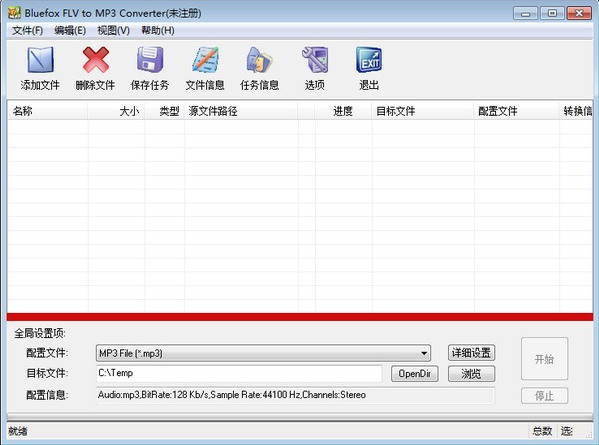Open the 帮助(H) menu
Viewport: 599px width, 445px height.
158,31
